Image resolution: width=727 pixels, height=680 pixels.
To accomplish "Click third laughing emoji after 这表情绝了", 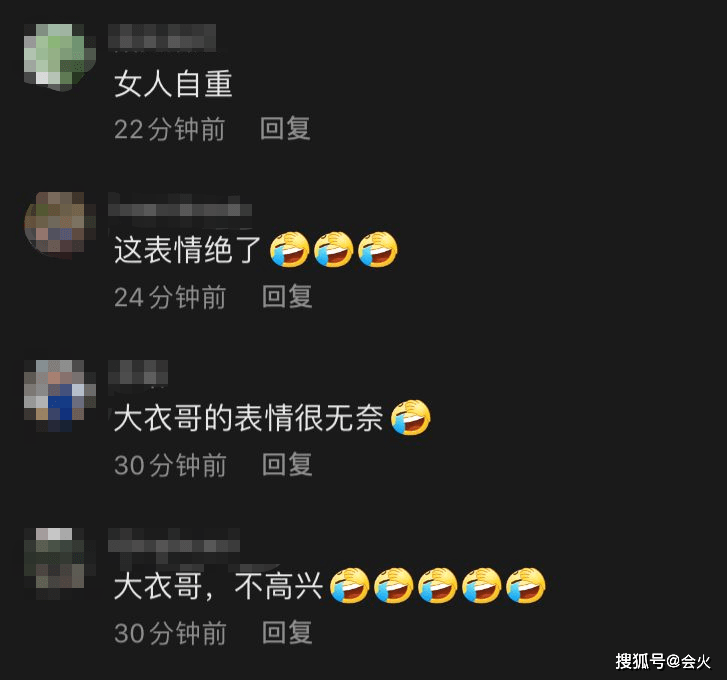I will tap(378, 249).
